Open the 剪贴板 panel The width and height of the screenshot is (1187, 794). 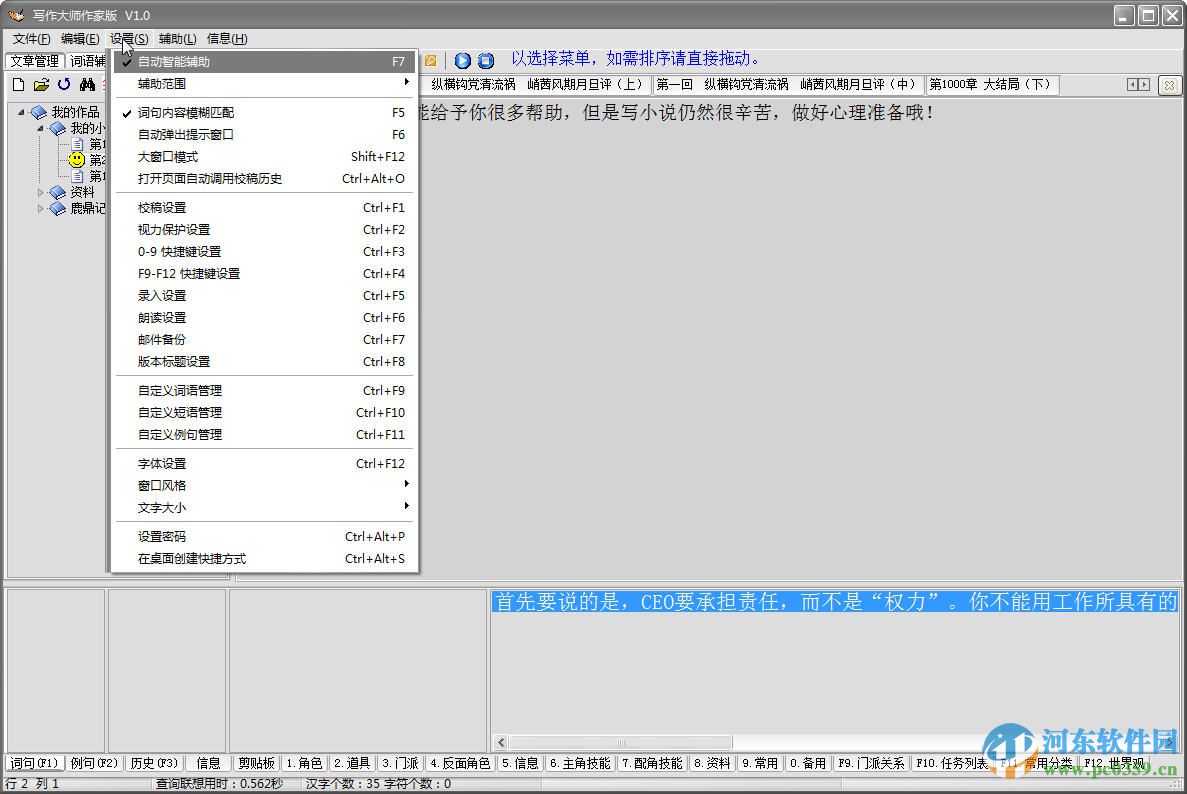click(257, 762)
